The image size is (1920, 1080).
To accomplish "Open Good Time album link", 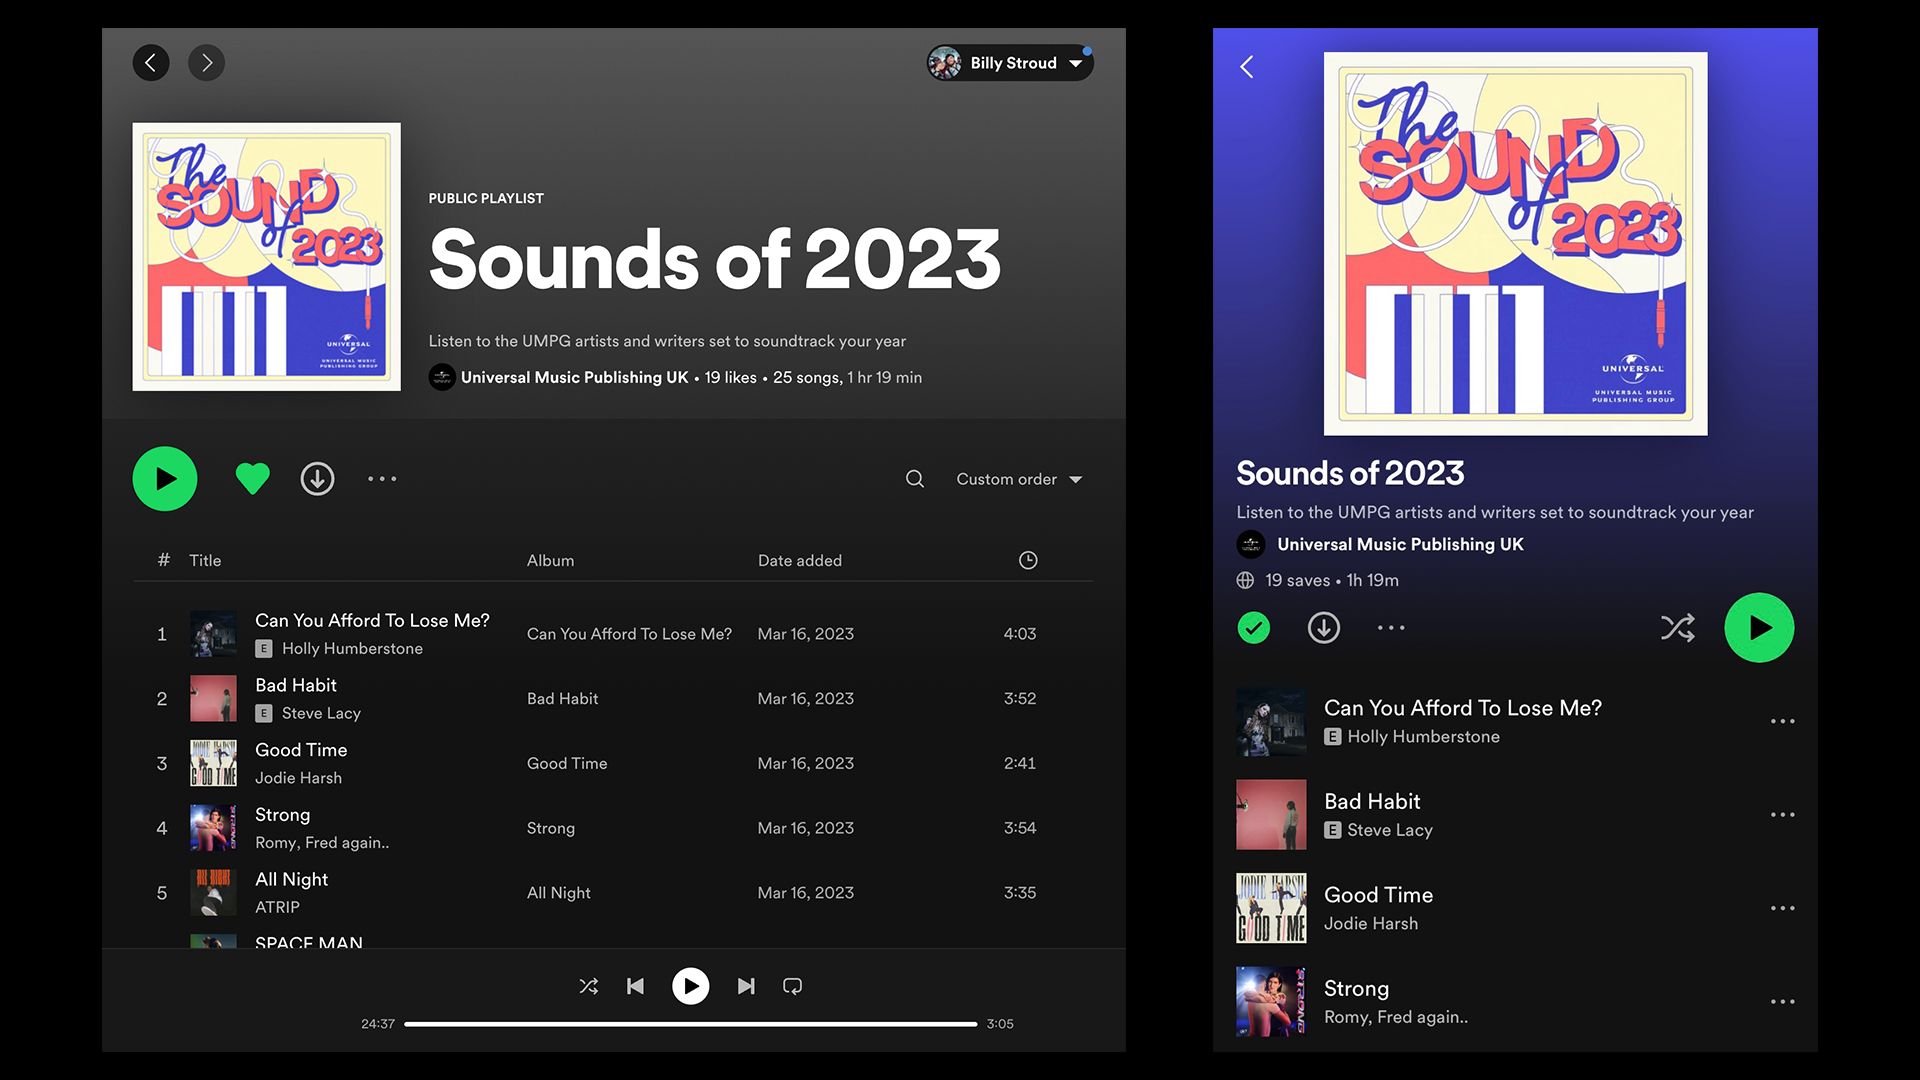I will tap(567, 764).
